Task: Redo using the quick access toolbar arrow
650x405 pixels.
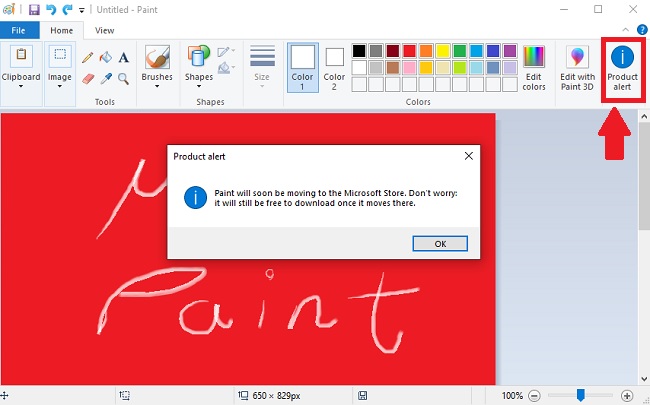Action: click(x=67, y=9)
